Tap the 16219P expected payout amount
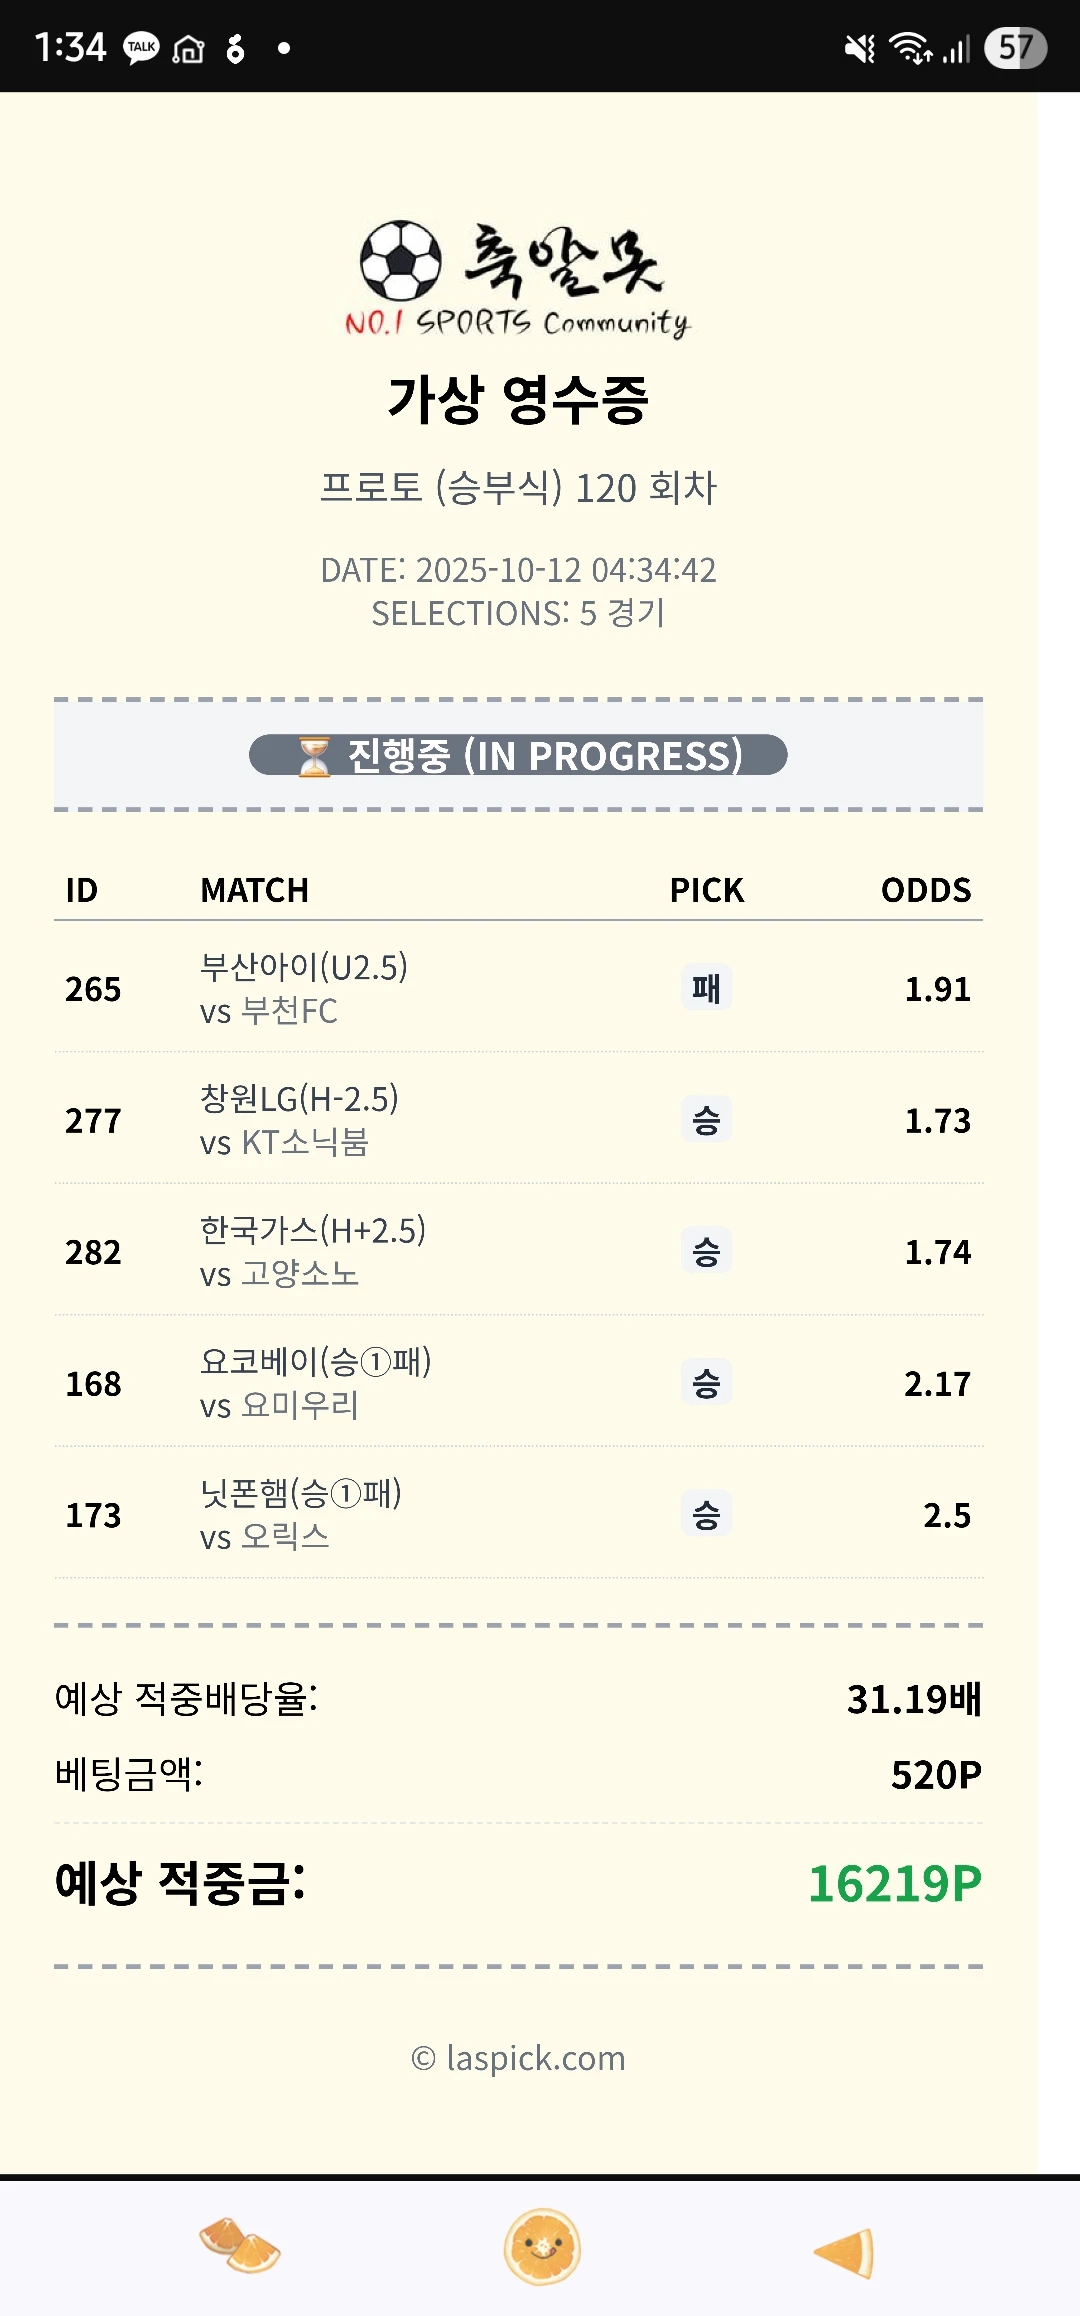The image size is (1080, 2316). tap(894, 1884)
